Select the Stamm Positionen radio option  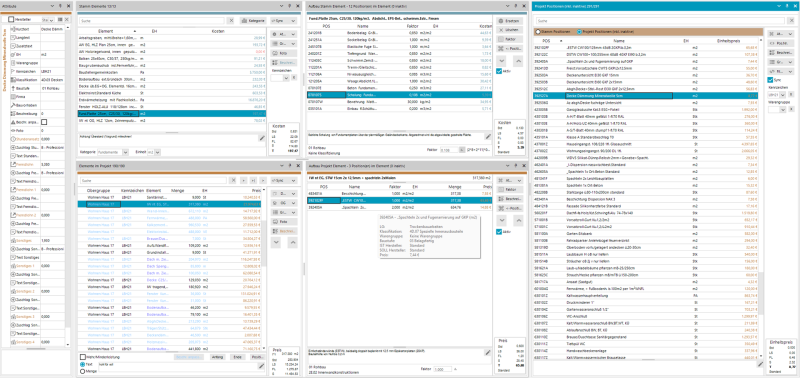coord(538,32)
